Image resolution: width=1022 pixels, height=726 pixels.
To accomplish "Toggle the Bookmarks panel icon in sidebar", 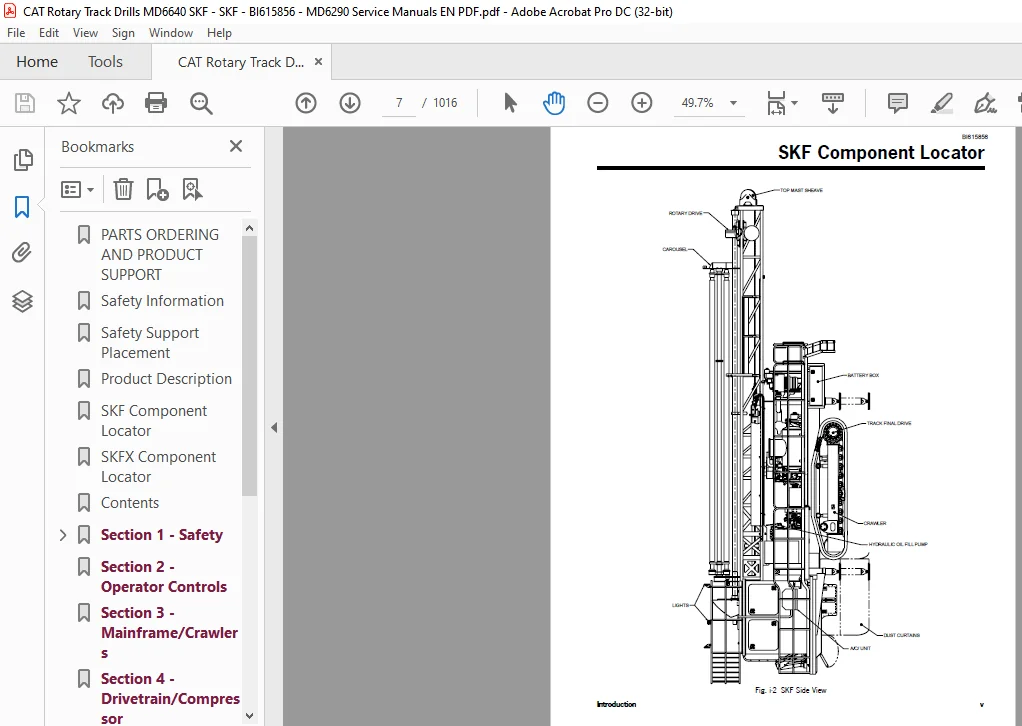I will click(22, 207).
